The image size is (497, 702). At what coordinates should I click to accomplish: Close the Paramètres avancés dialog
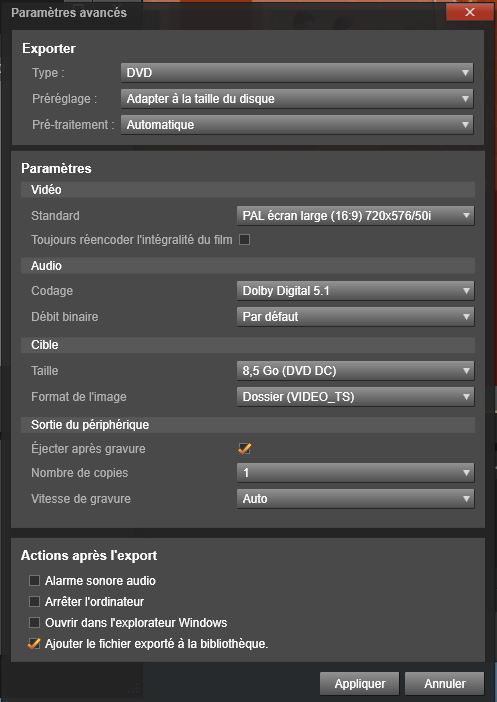[x=470, y=12]
